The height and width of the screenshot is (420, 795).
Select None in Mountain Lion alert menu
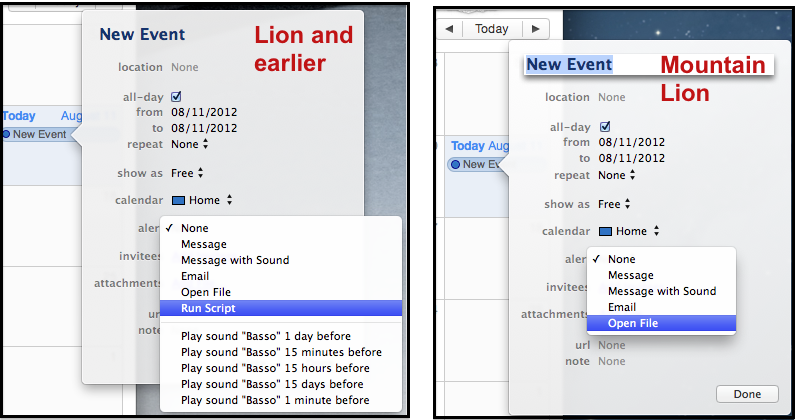click(x=661, y=259)
